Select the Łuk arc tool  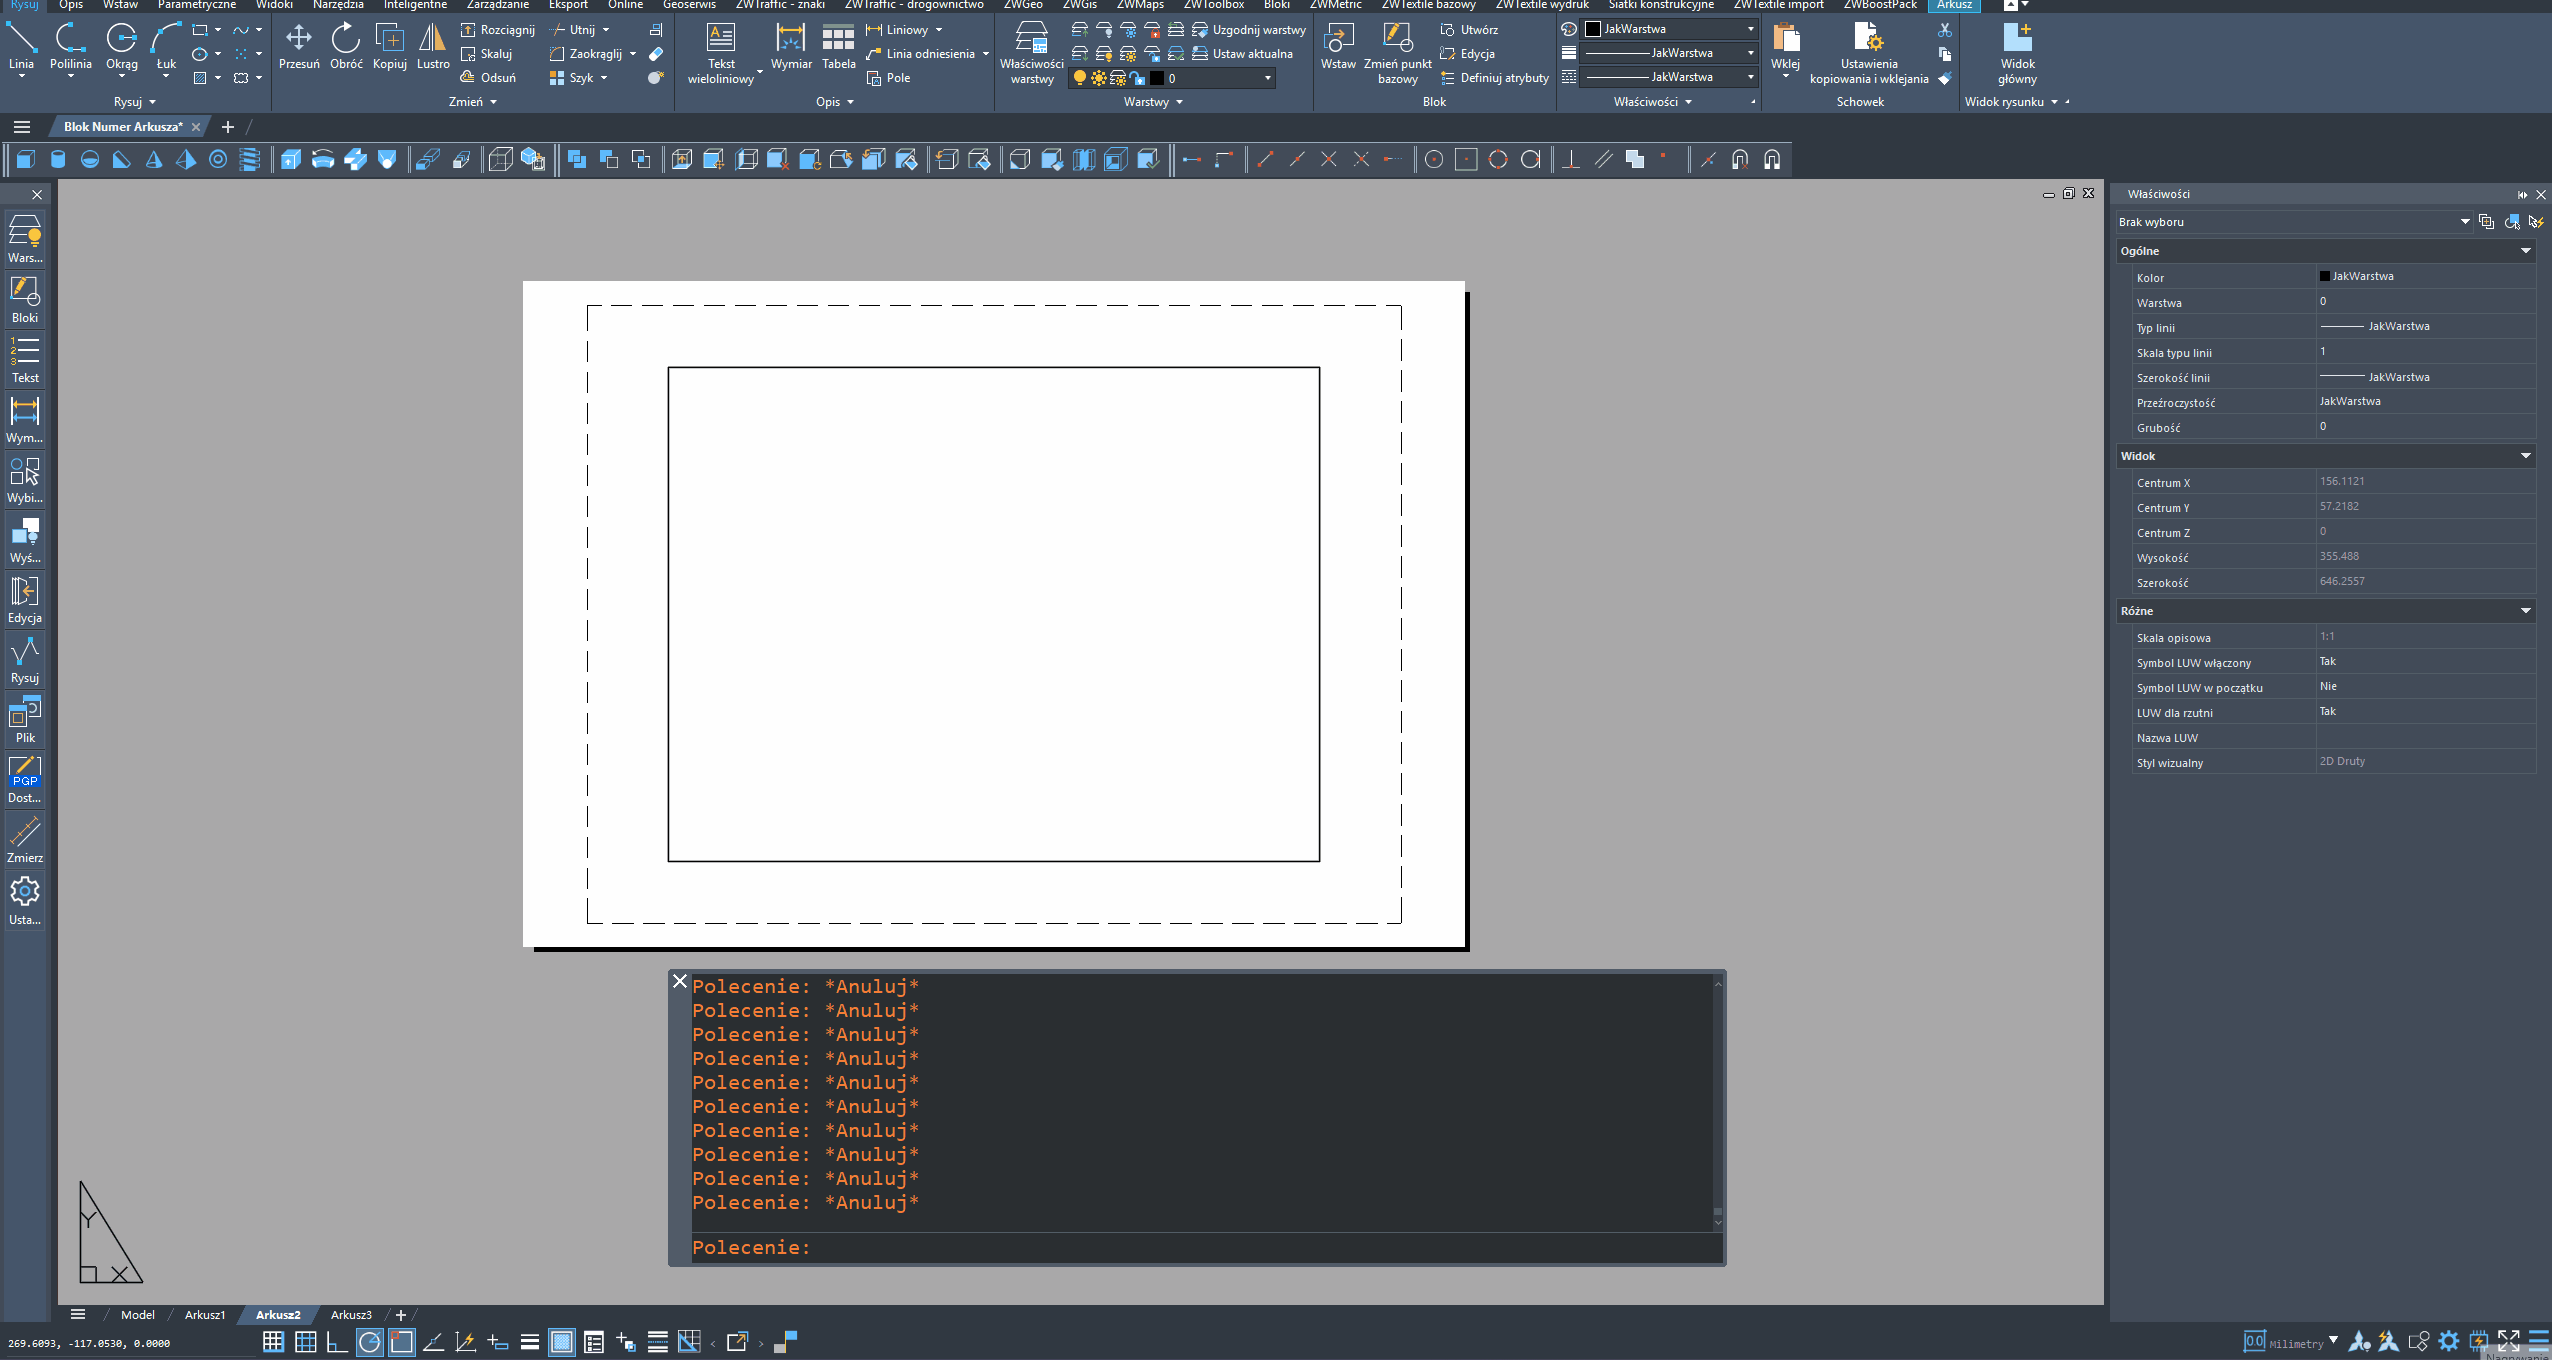(x=165, y=46)
